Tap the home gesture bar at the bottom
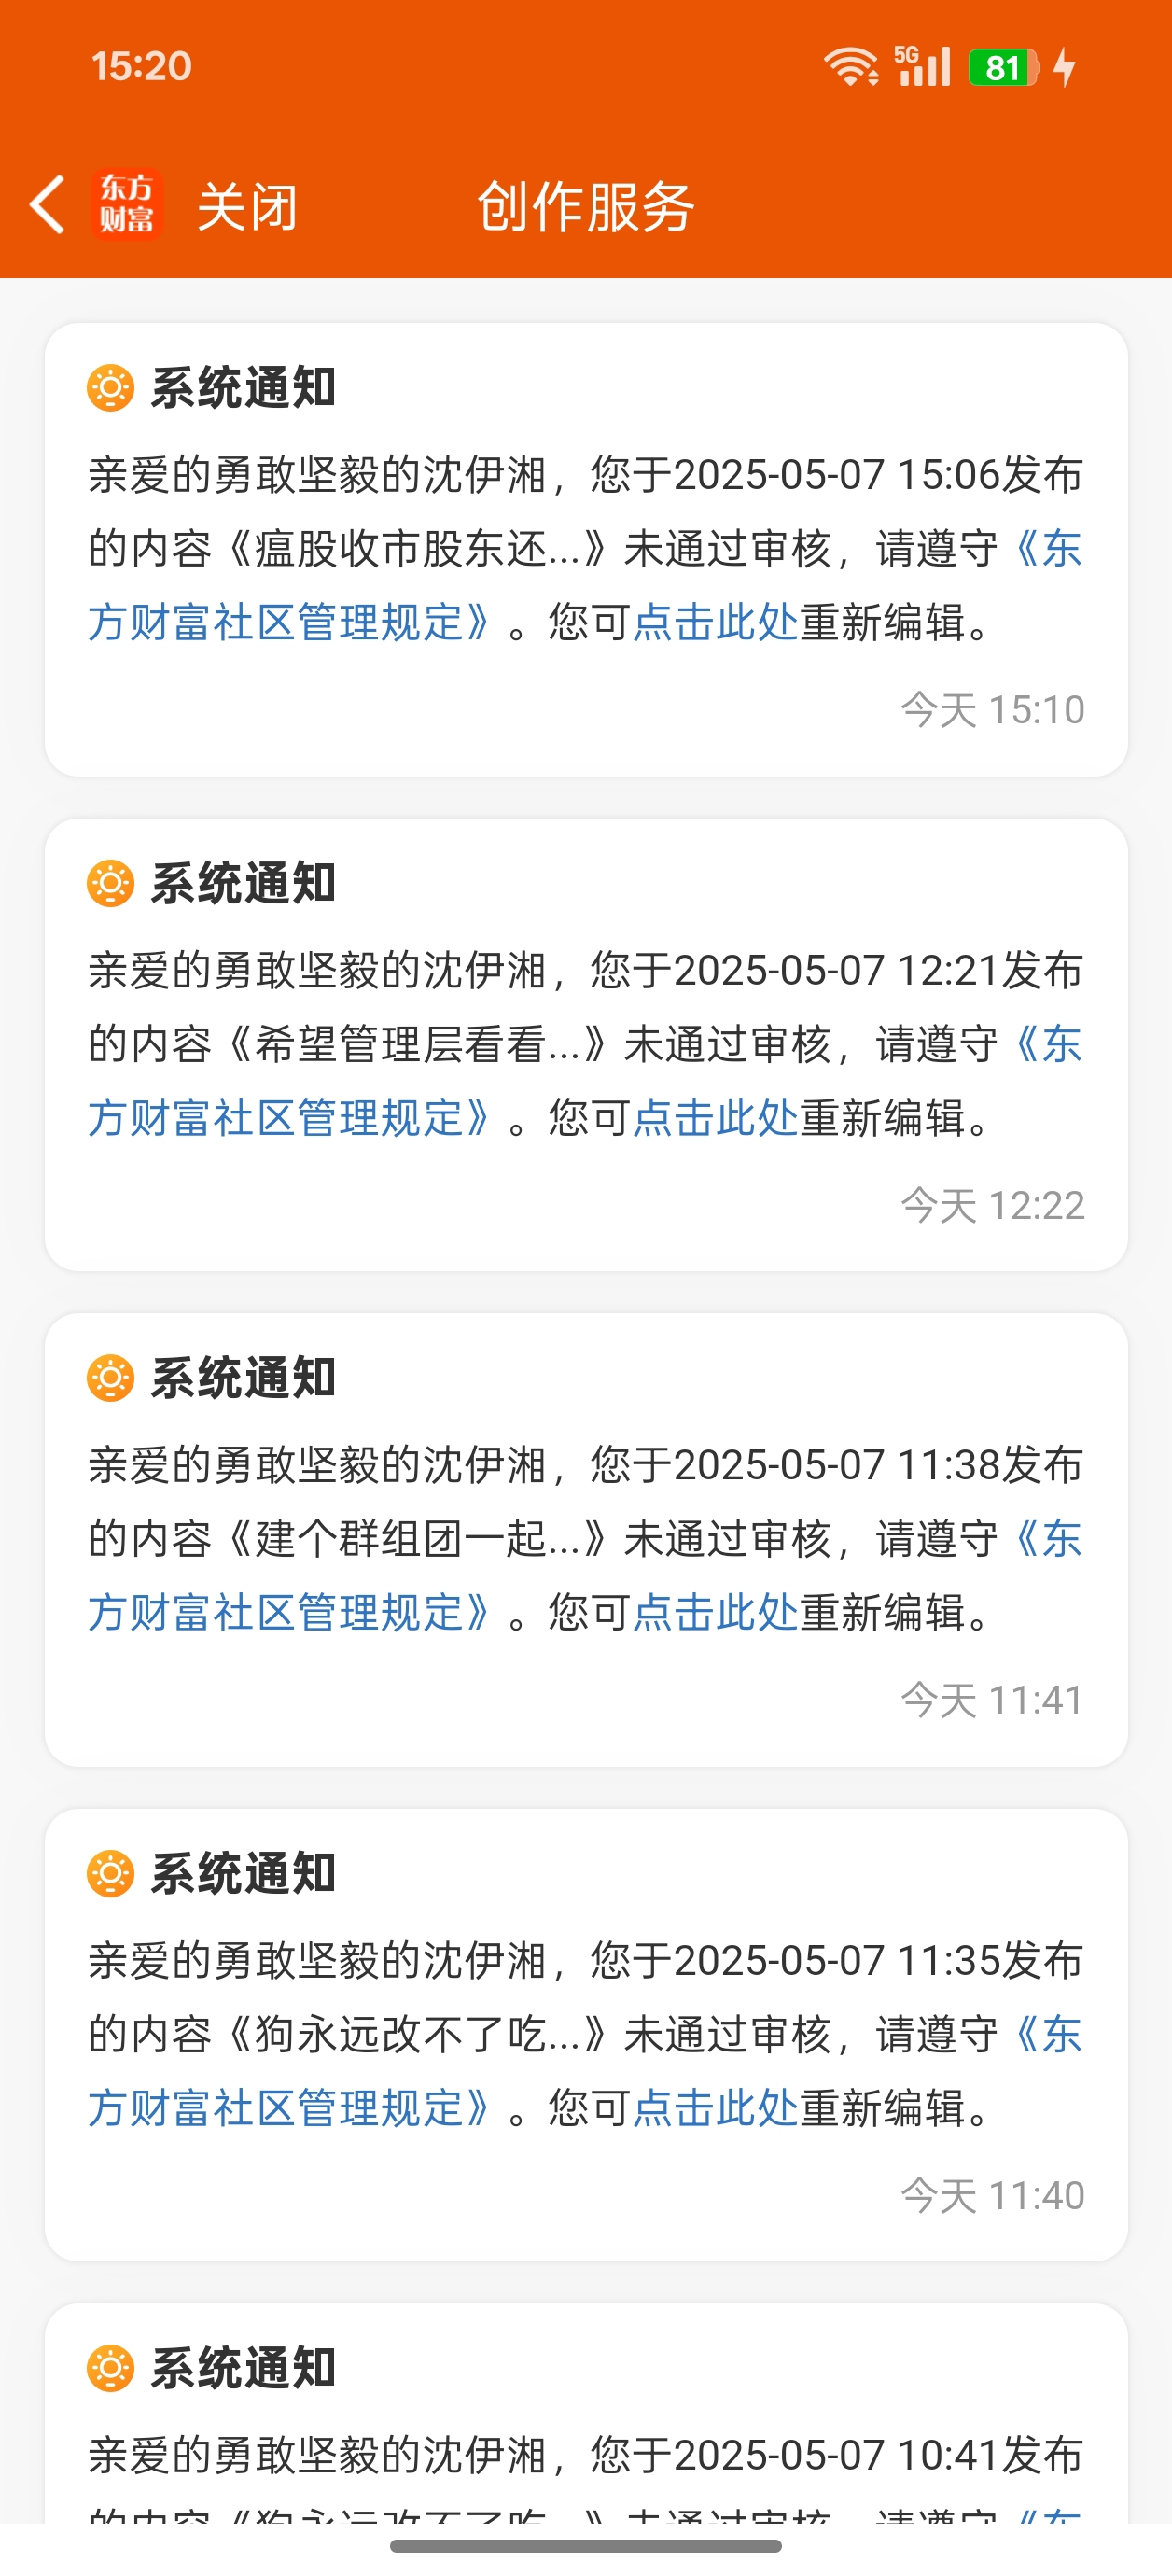This screenshot has height=2576, width=1172. click(x=586, y=2545)
